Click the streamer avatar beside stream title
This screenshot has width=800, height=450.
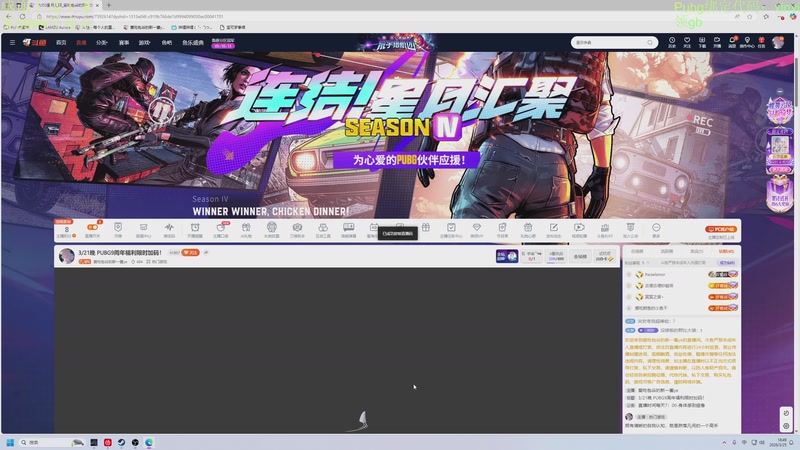[x=66, y=256]
